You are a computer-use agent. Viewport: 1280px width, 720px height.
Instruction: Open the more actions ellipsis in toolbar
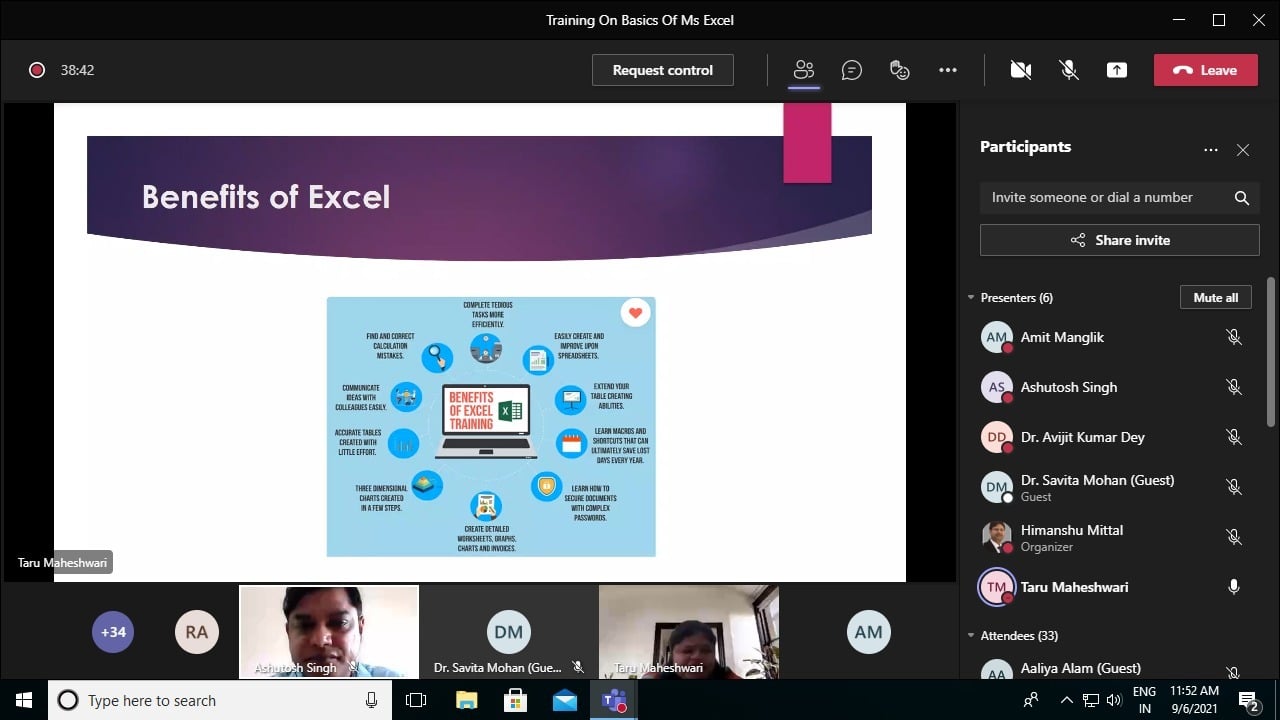948,70
